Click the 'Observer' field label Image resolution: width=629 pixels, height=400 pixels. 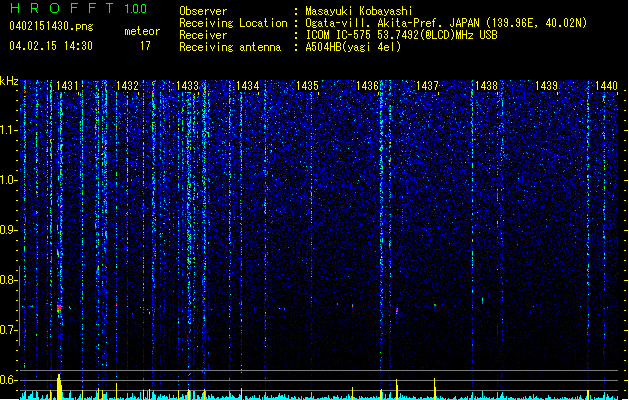203,11
